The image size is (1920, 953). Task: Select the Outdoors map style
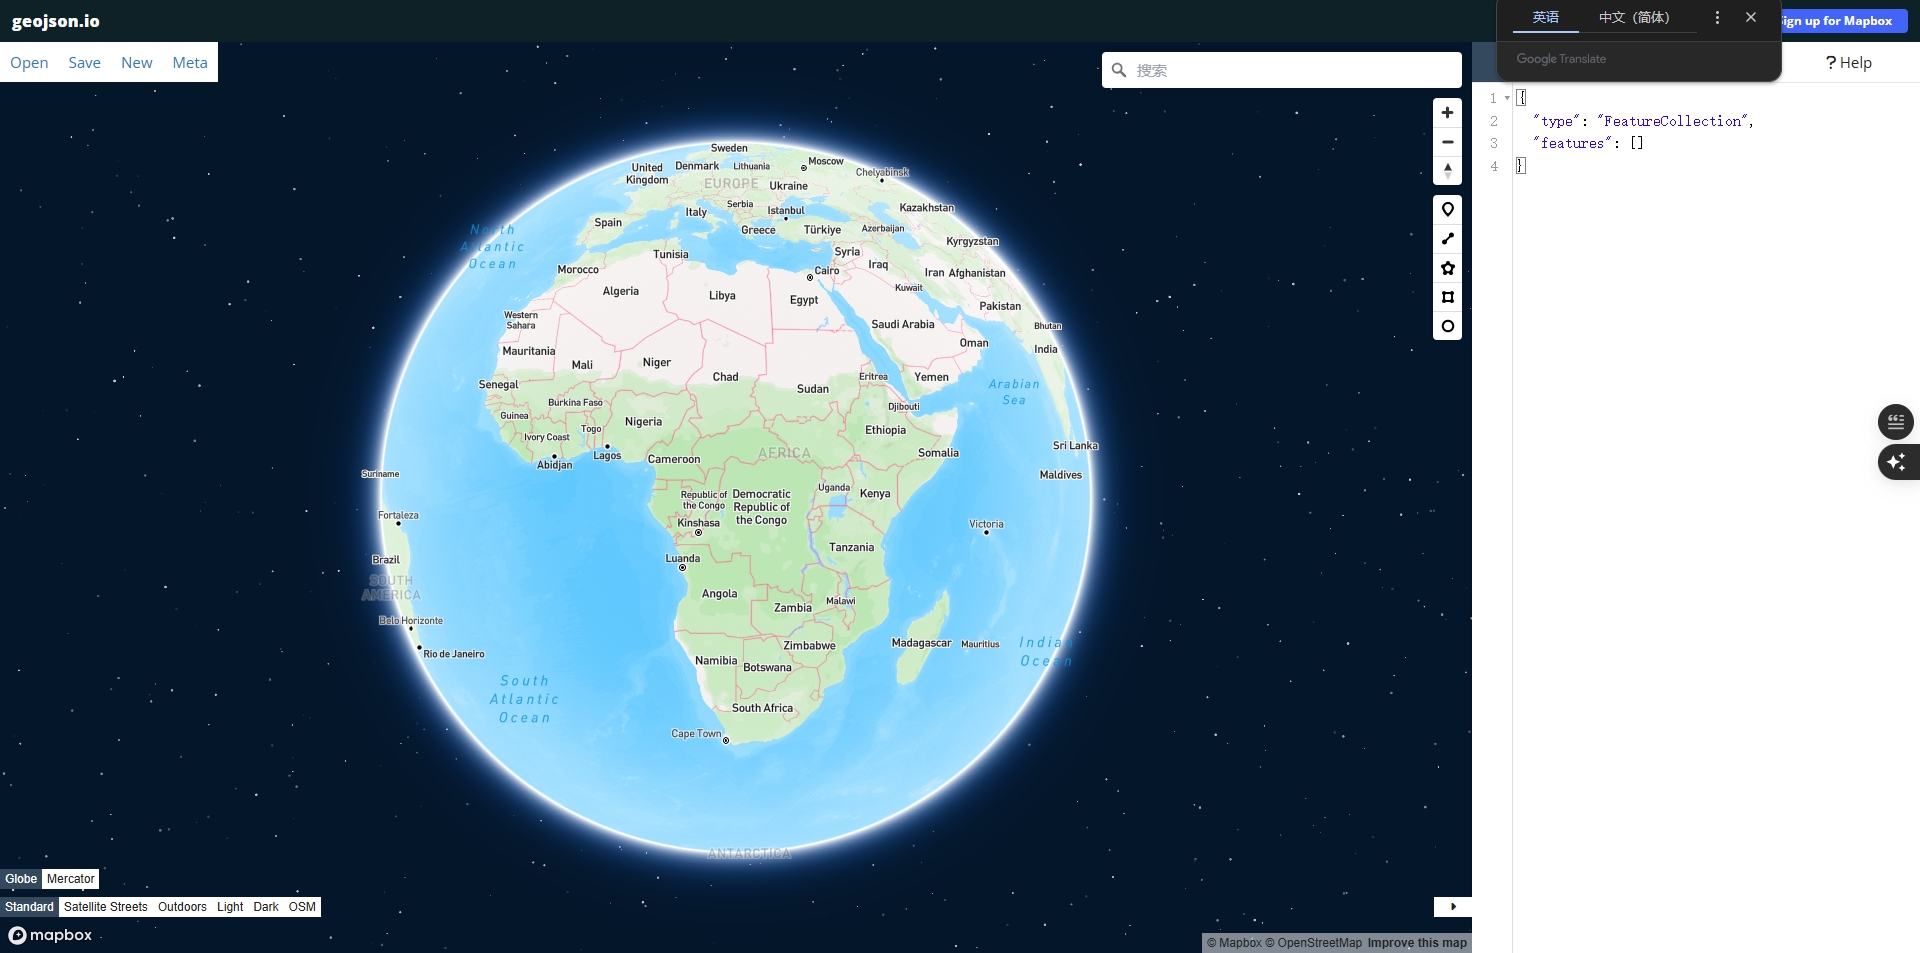[x=182, y=907]
